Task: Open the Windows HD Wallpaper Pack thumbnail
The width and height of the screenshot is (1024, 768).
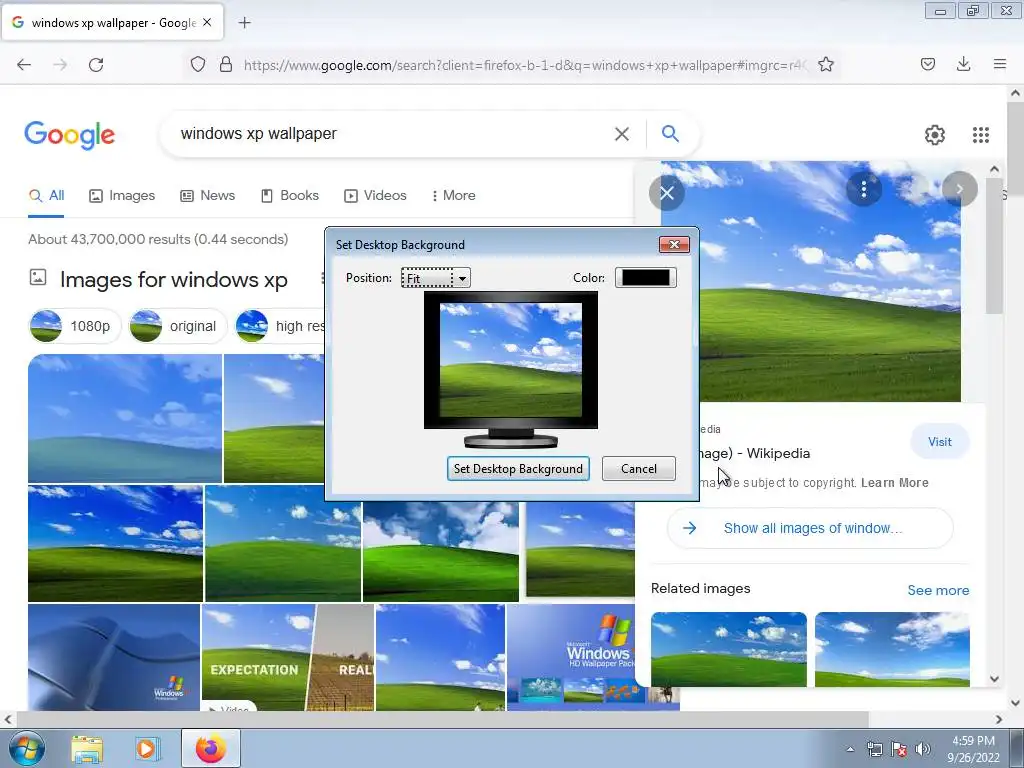Action: [x=571, y=657]
